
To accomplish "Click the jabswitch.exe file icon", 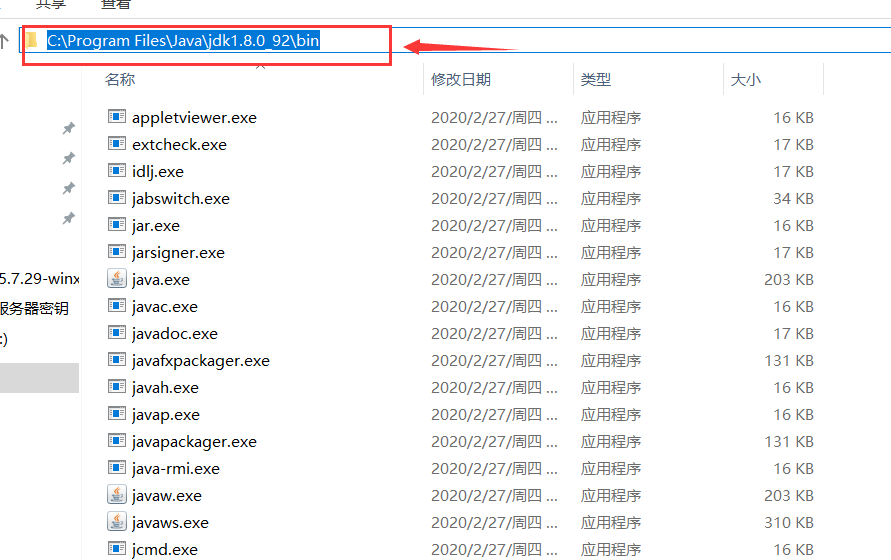I will click(x=116, y=197).
